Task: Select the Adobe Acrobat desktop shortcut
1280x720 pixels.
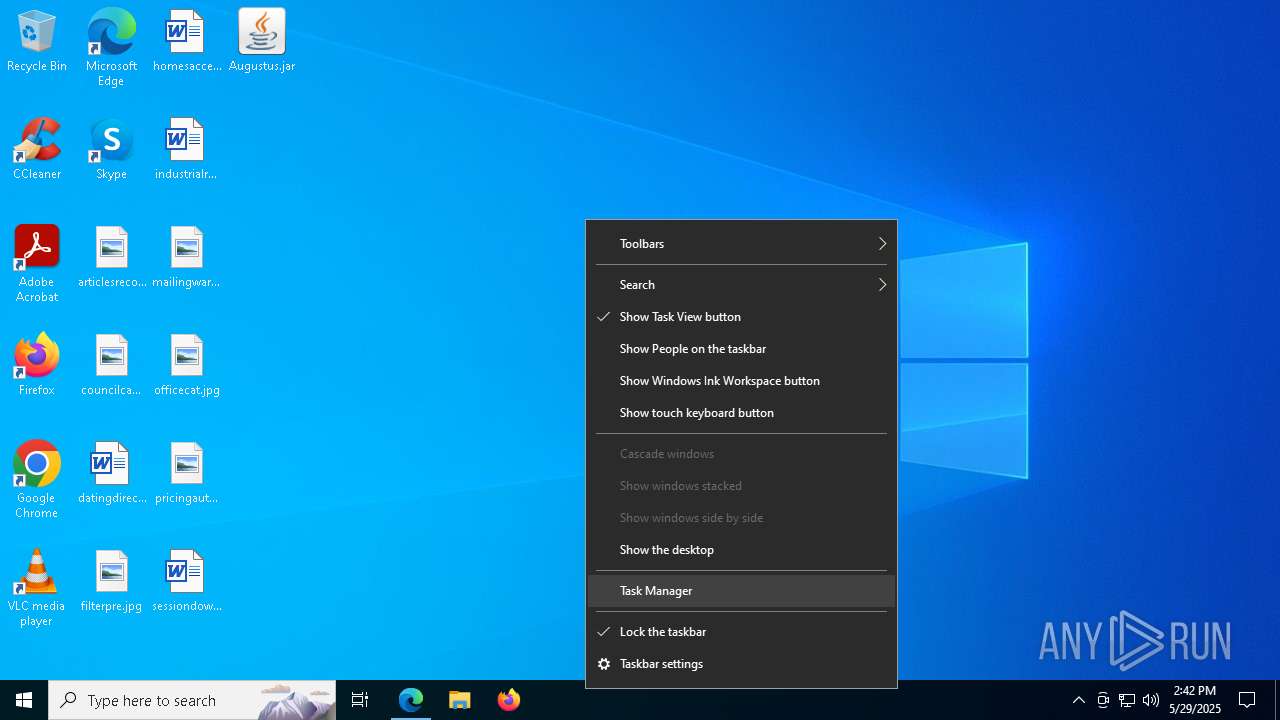Action: (x=37, y=264)
